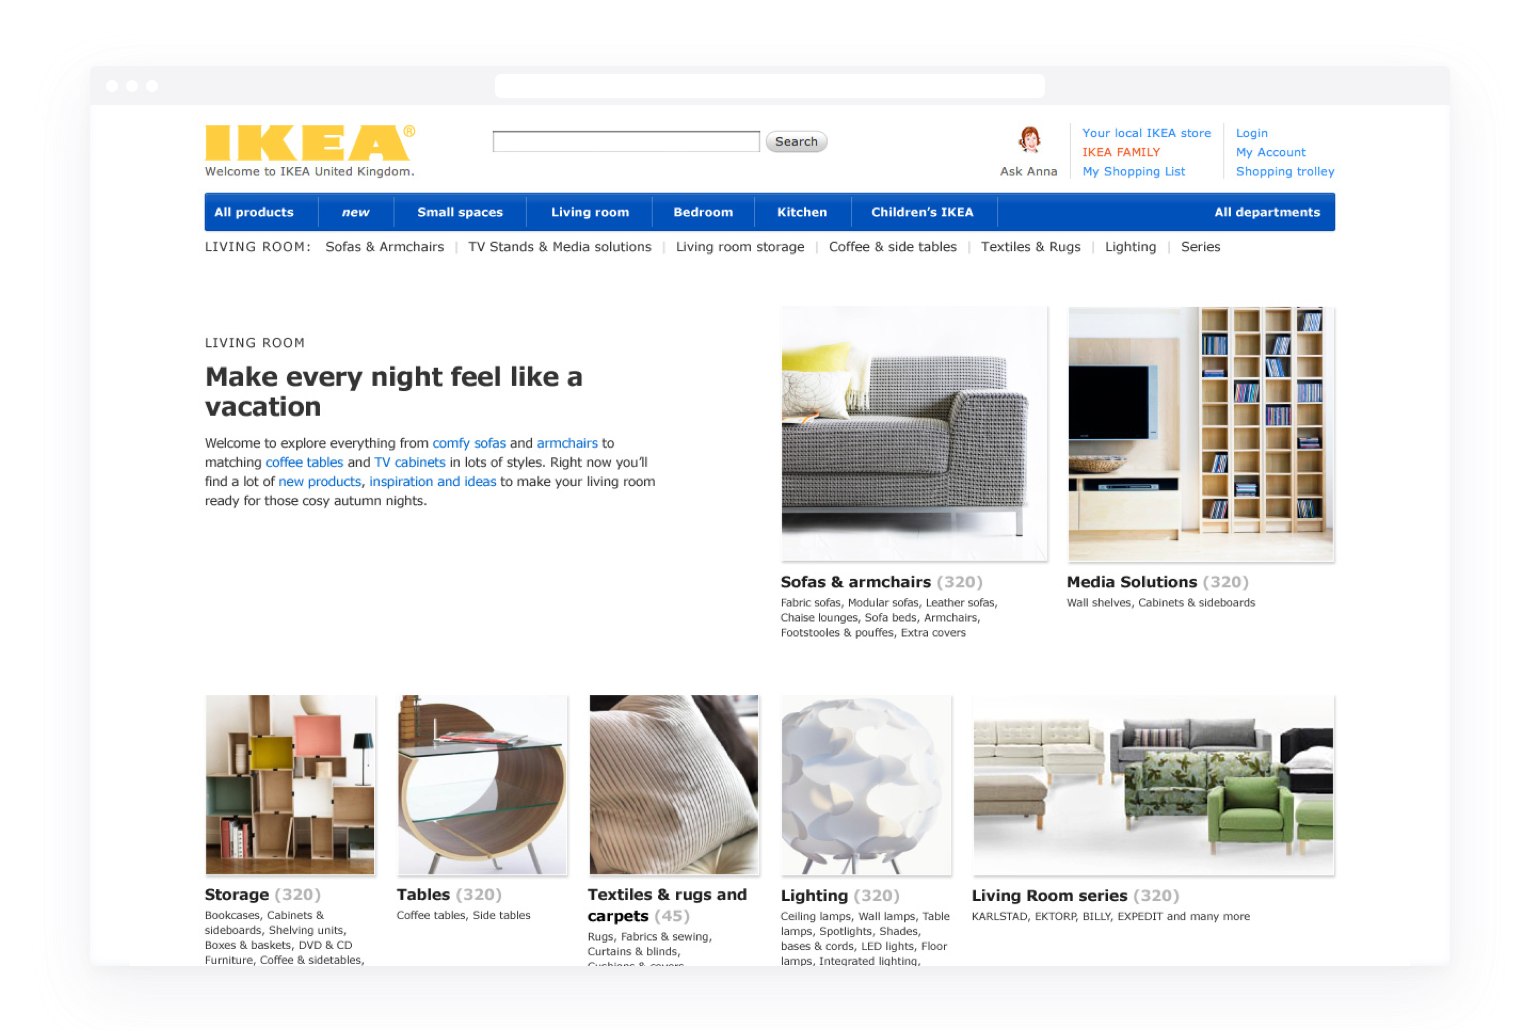Click "Make every night feel like a vacation" headline

394,392
